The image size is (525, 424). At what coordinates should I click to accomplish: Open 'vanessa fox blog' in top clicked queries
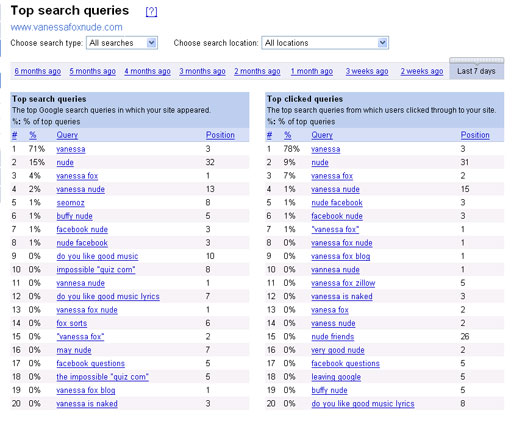[341, 256]
